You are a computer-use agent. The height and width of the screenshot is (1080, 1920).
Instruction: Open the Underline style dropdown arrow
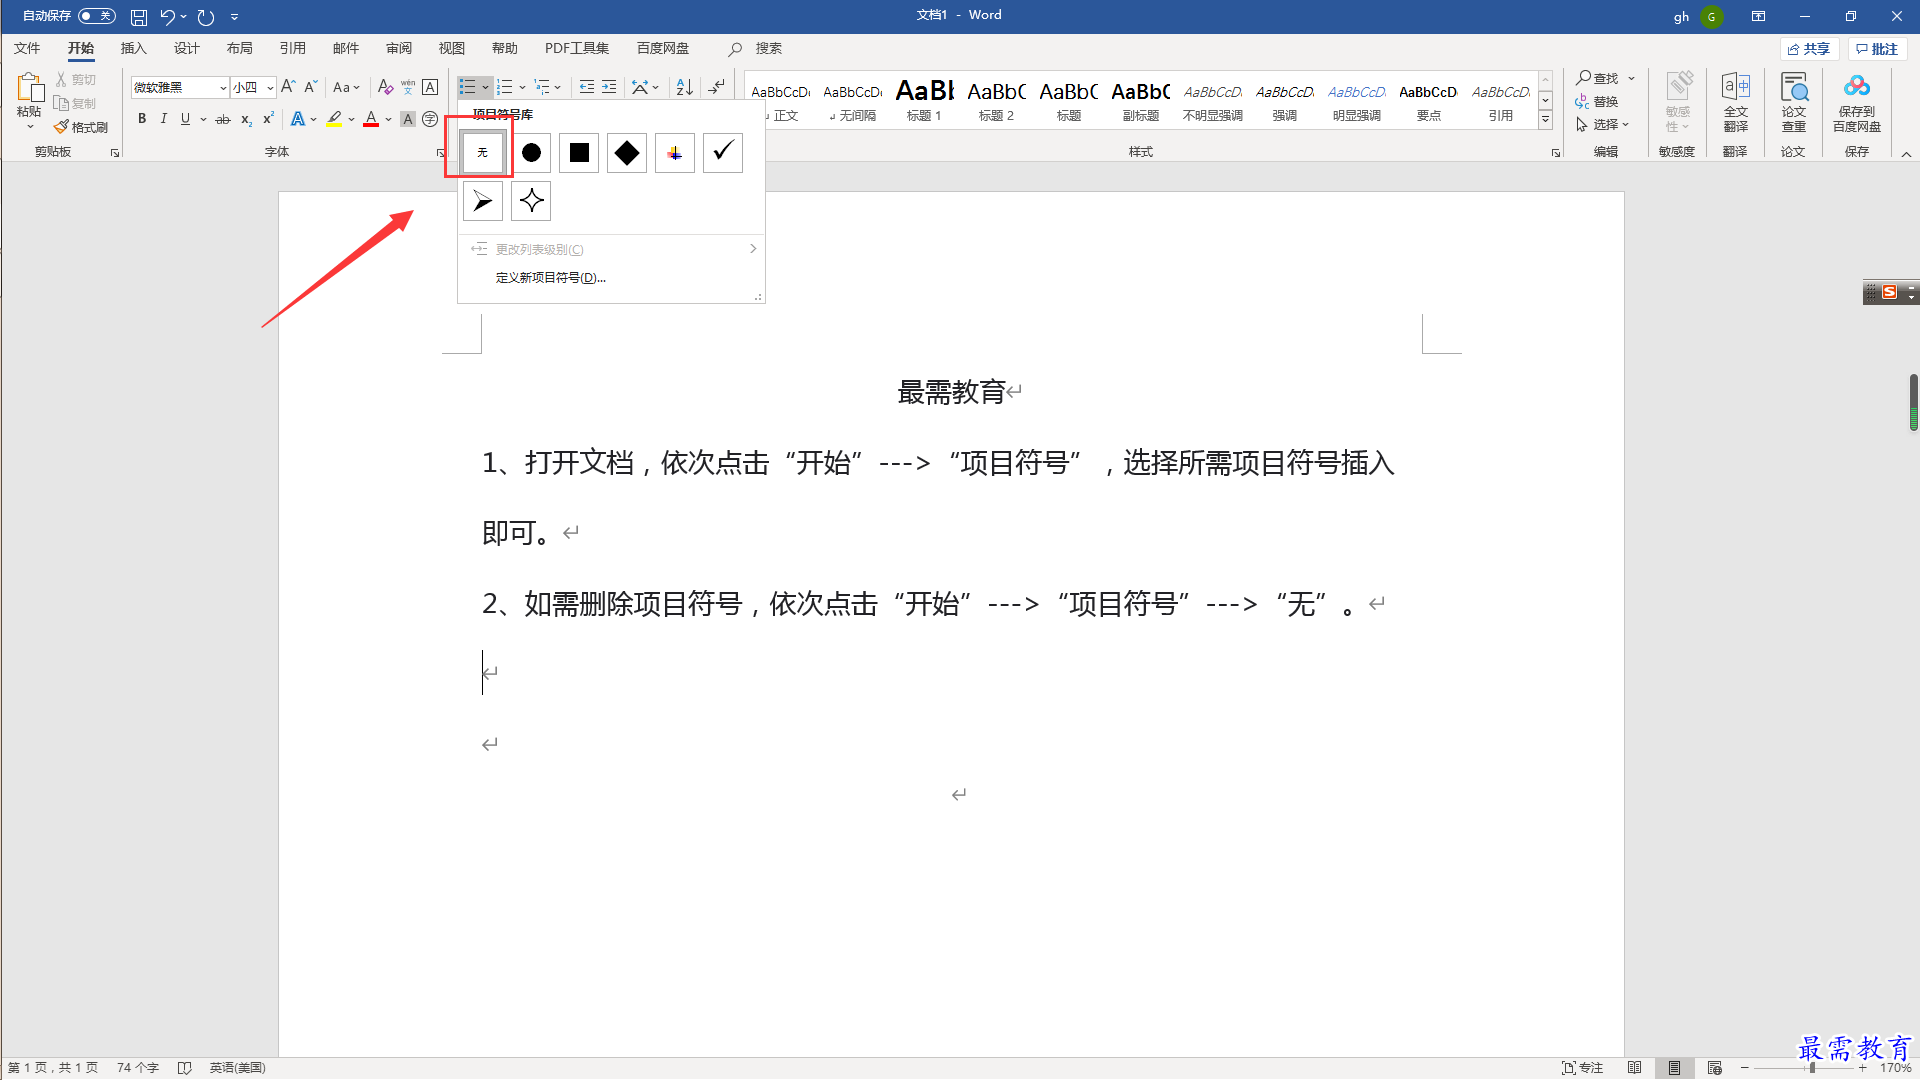203,119
